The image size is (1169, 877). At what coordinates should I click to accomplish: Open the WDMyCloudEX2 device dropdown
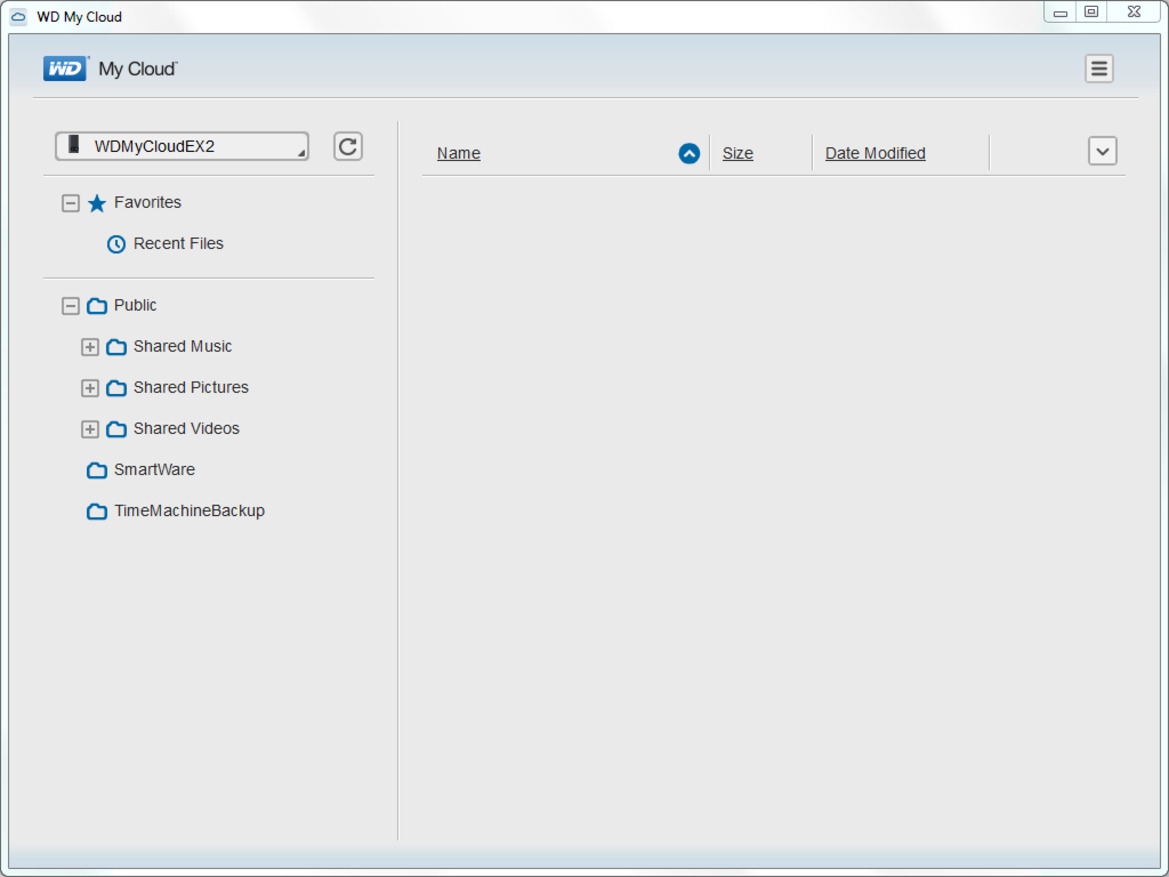182,146
